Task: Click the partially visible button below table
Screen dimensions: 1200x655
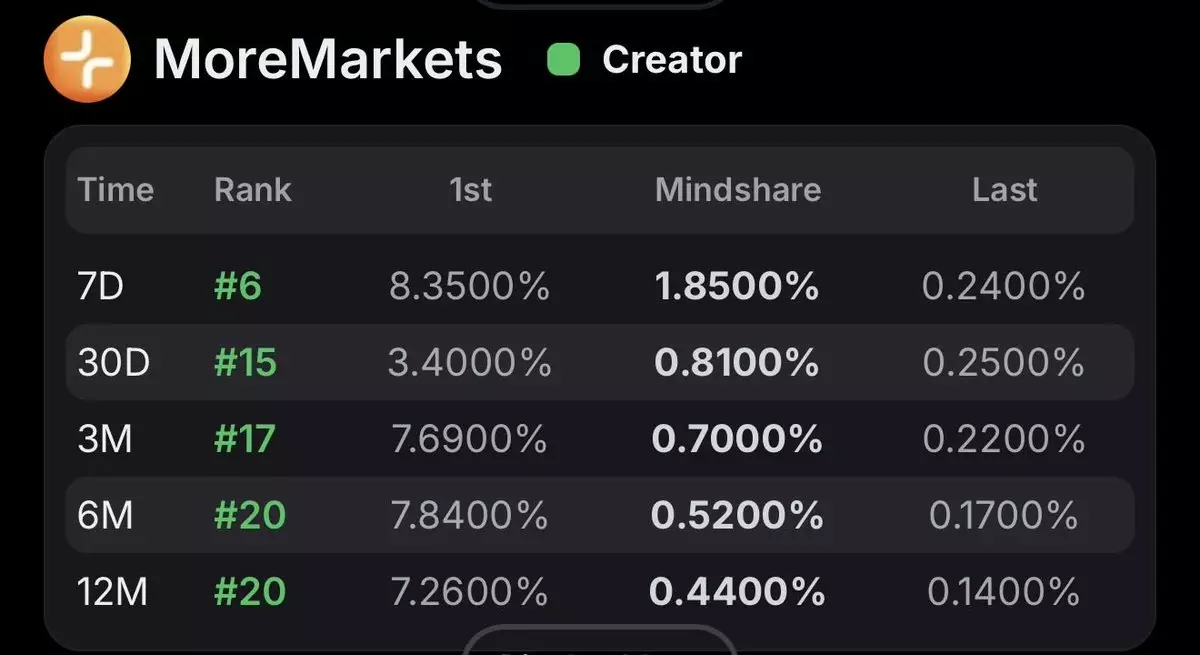Action: (598, 642)
